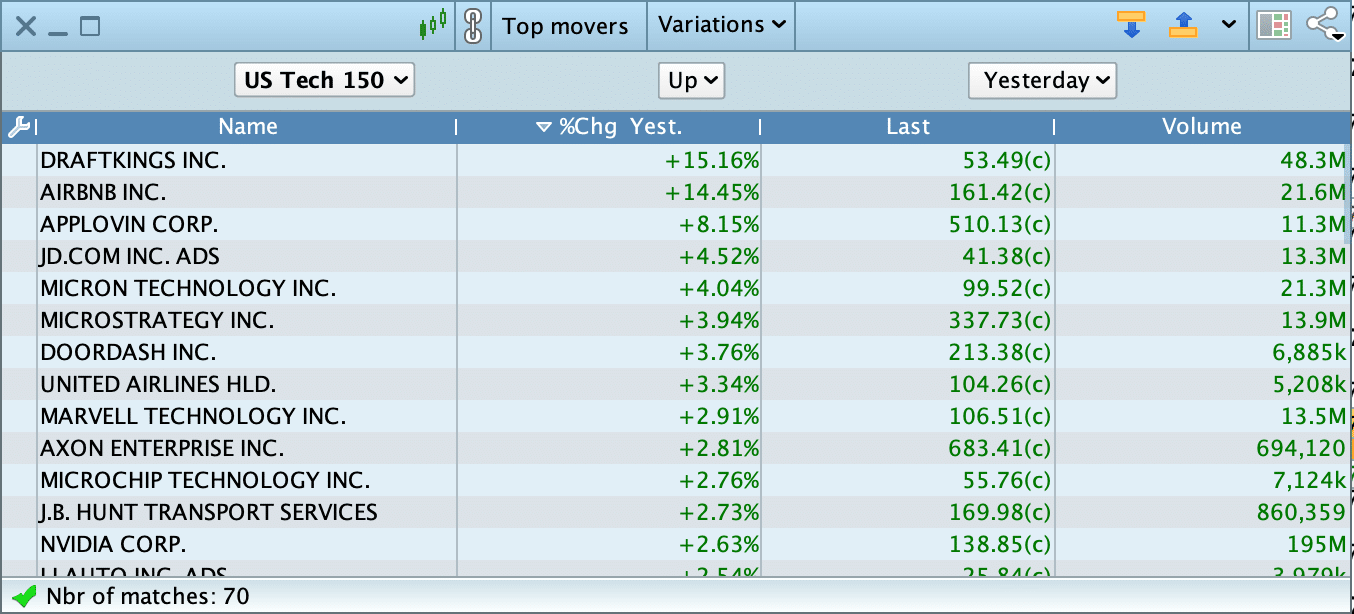Click the share icon
The height and width of the screenshot is (614, 1354).
click(1325, 25)
